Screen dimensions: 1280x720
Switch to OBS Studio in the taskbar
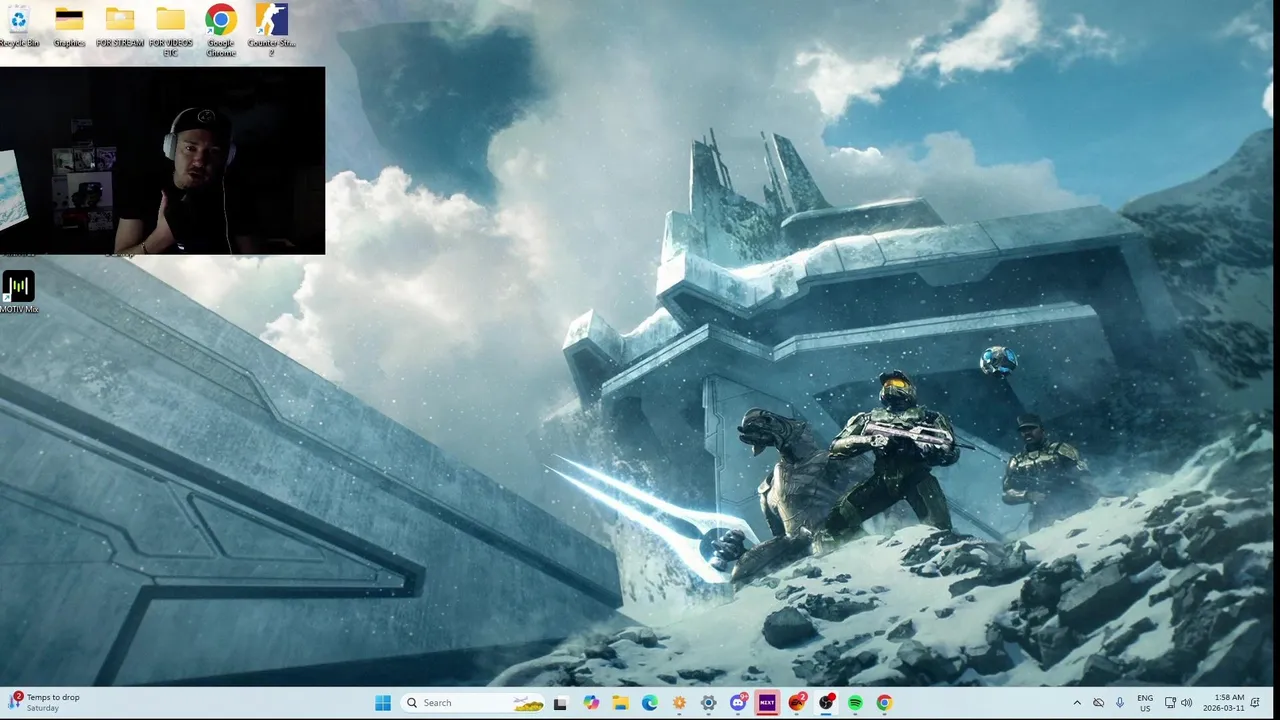pos(826,703)
